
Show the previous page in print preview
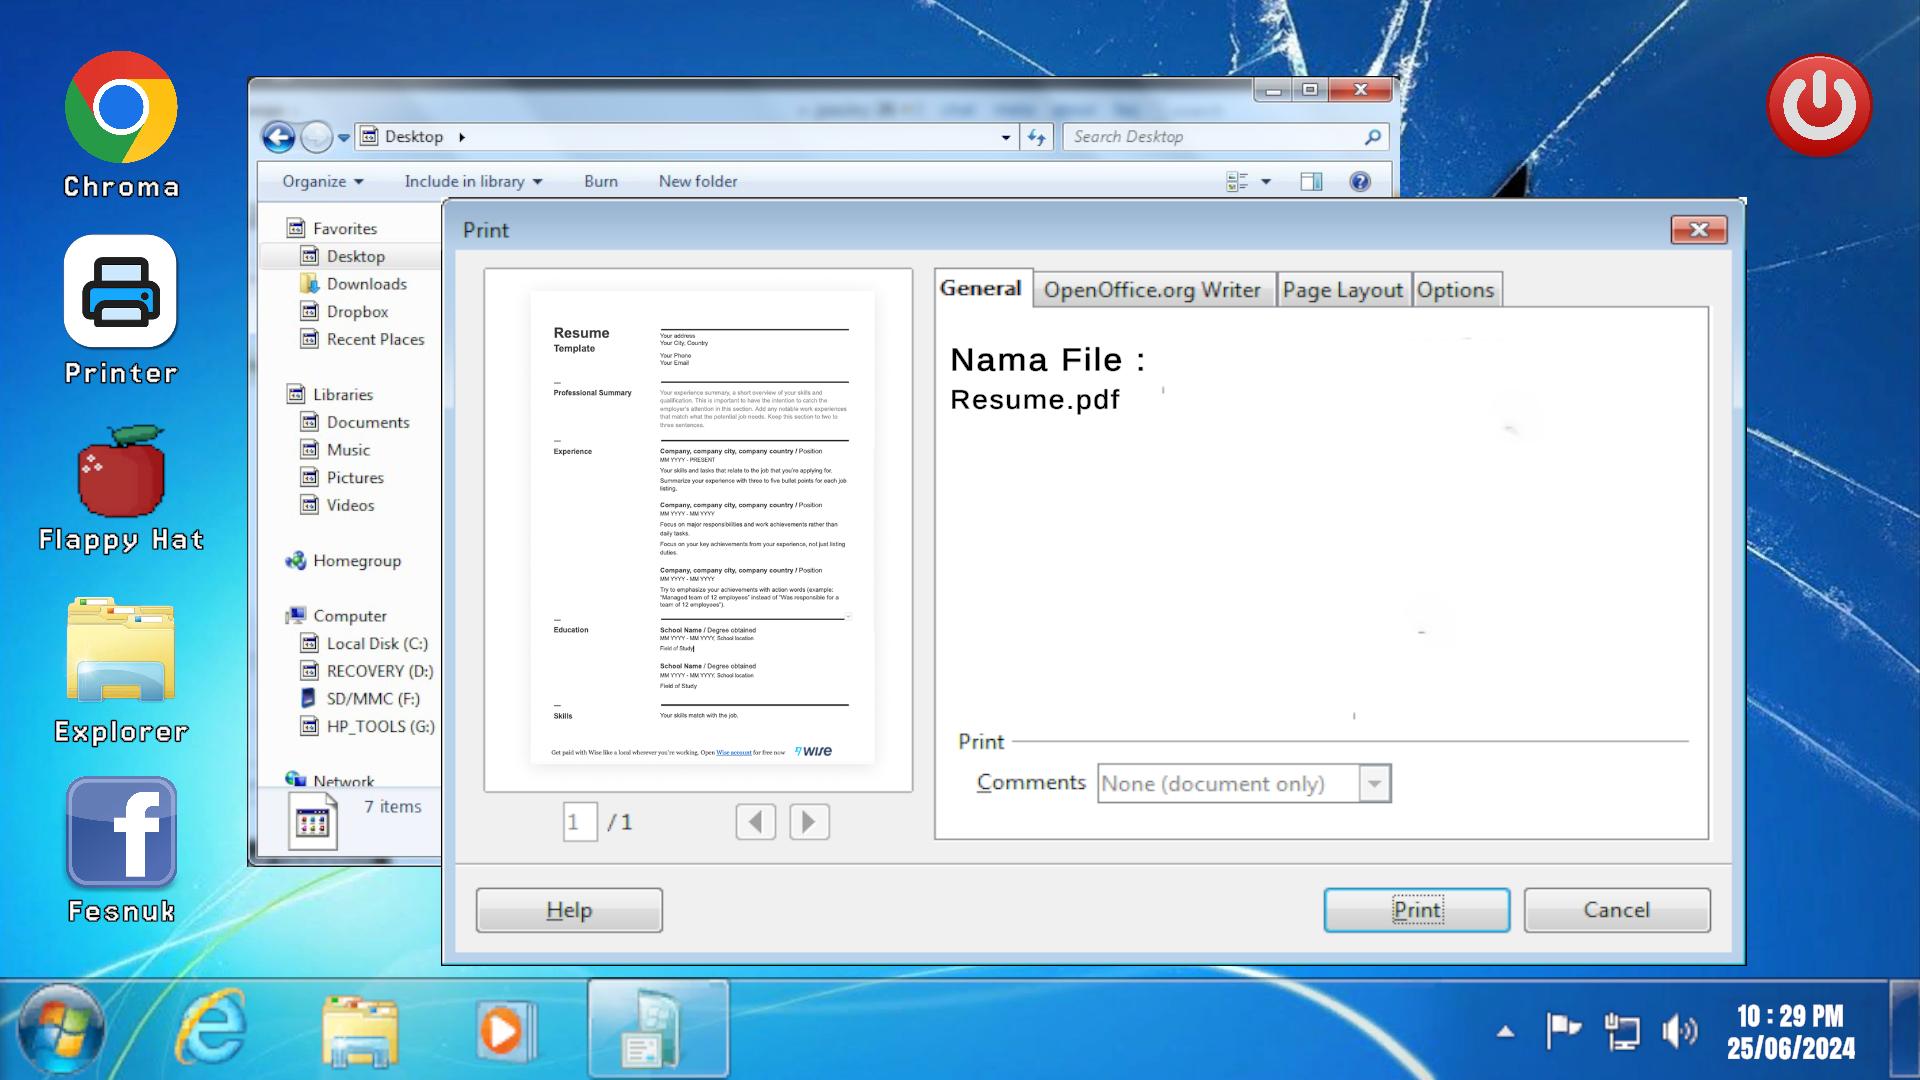756,822
